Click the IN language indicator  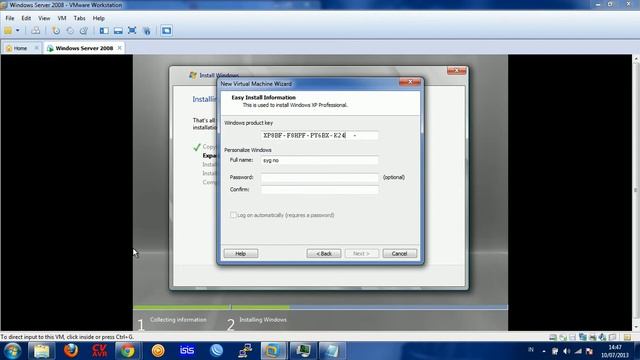531,350
